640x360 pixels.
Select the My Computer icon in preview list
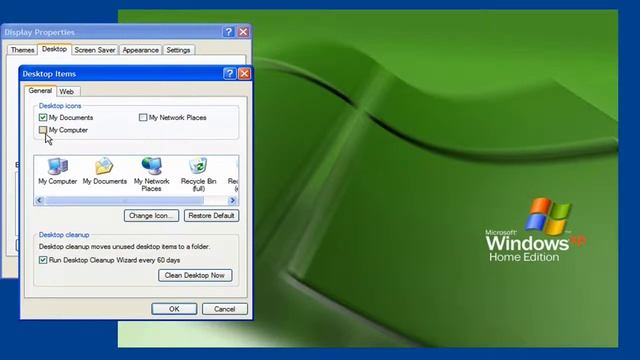click(58, 171)
